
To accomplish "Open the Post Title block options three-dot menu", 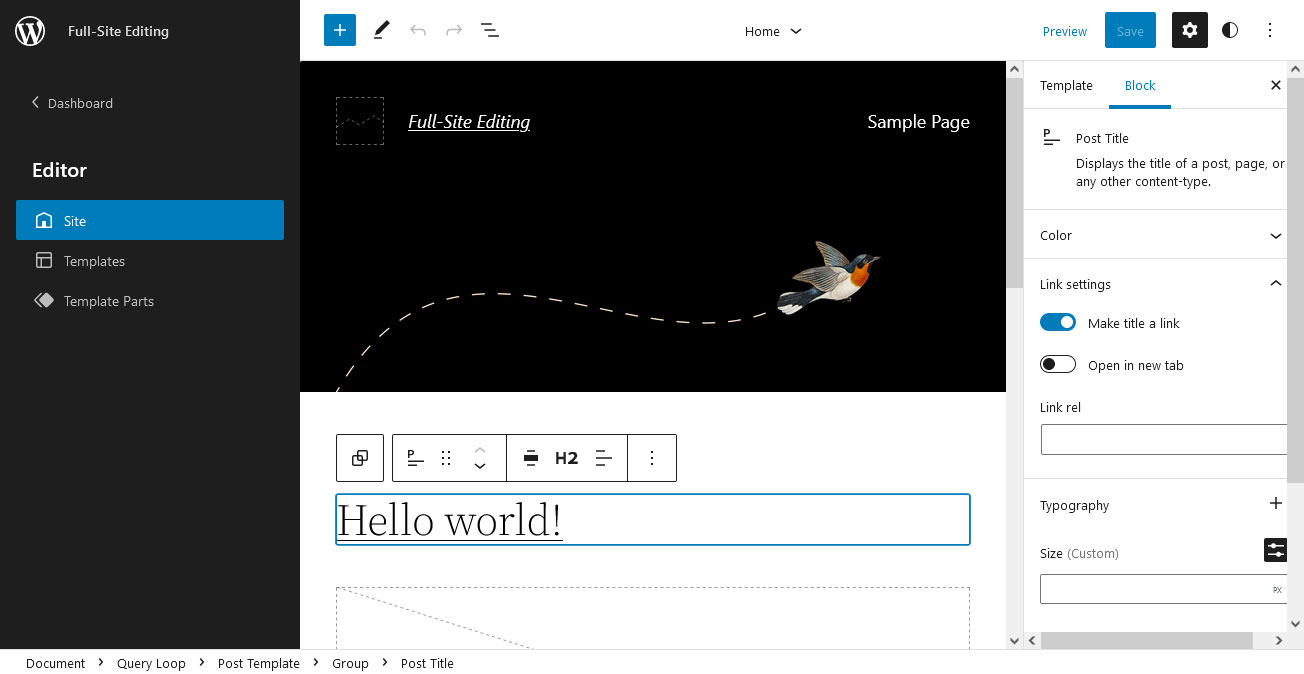I will (652, 457).
